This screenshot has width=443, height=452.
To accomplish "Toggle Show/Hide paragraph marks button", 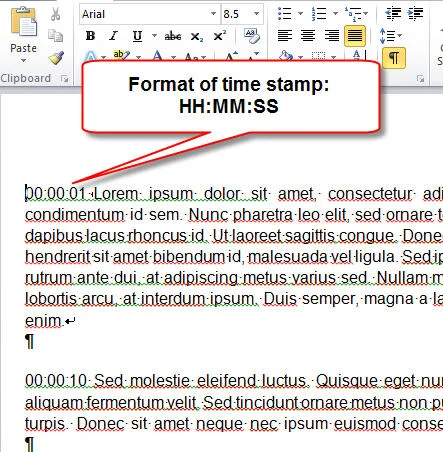I will [x=394, y=58].
